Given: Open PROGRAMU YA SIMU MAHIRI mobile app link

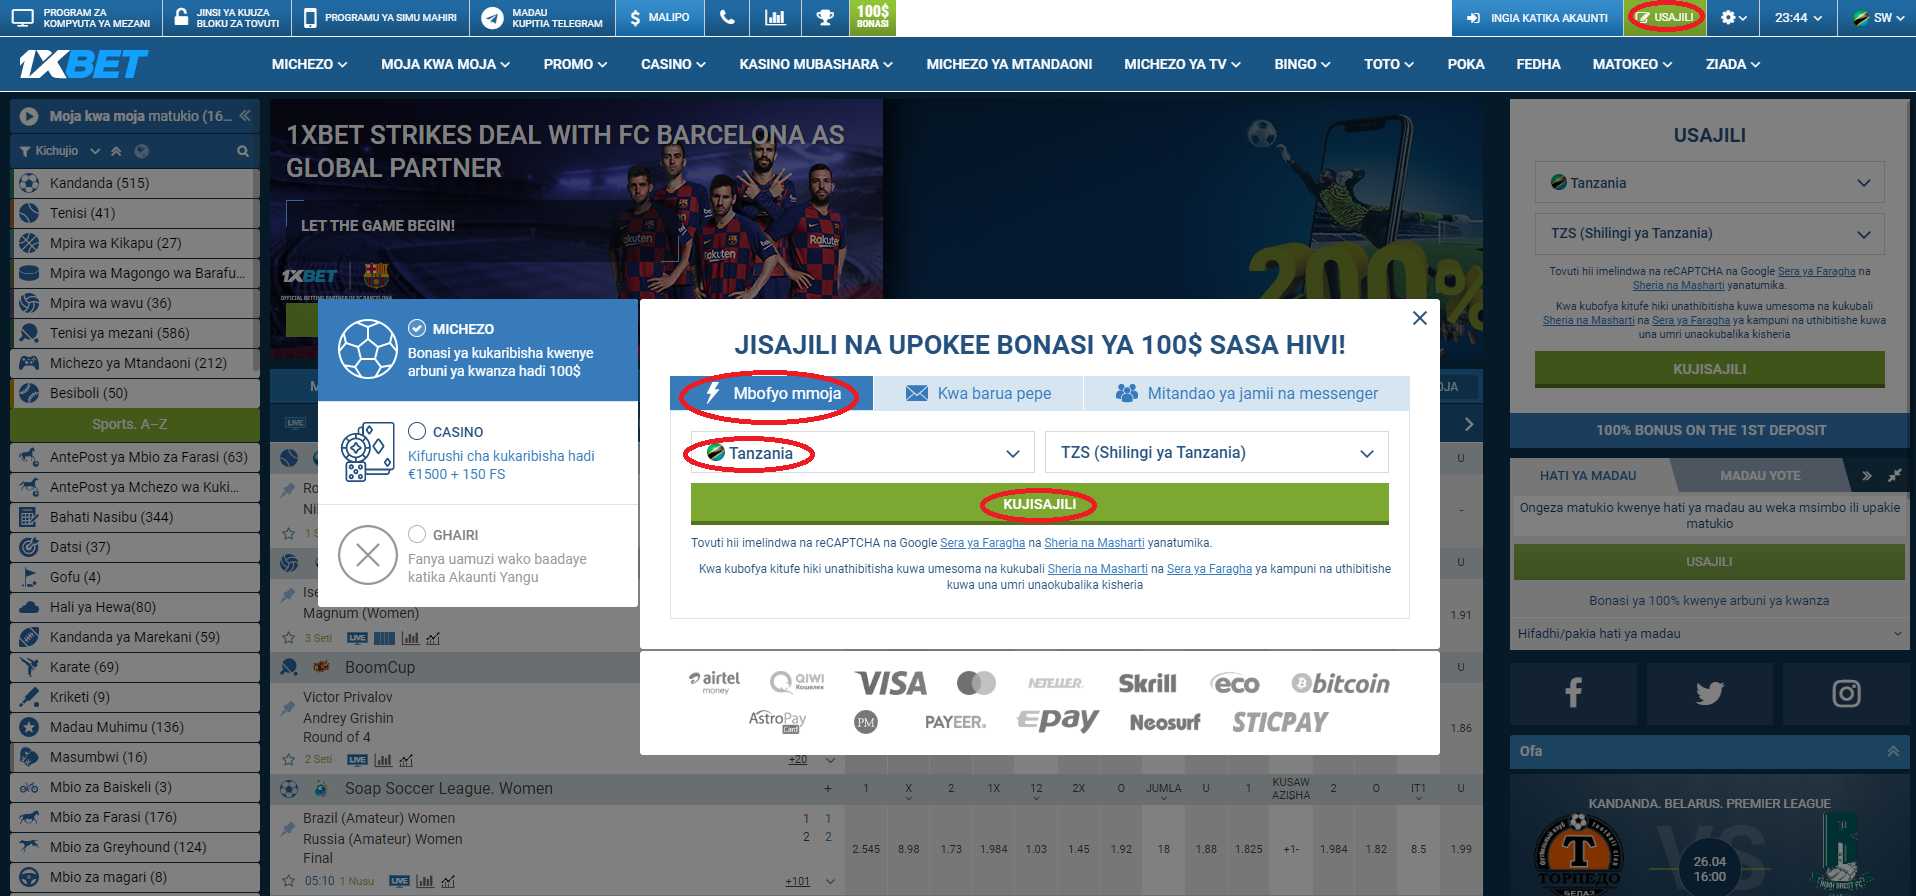Looking at the screenshot, I should click(x=380, y=18).
